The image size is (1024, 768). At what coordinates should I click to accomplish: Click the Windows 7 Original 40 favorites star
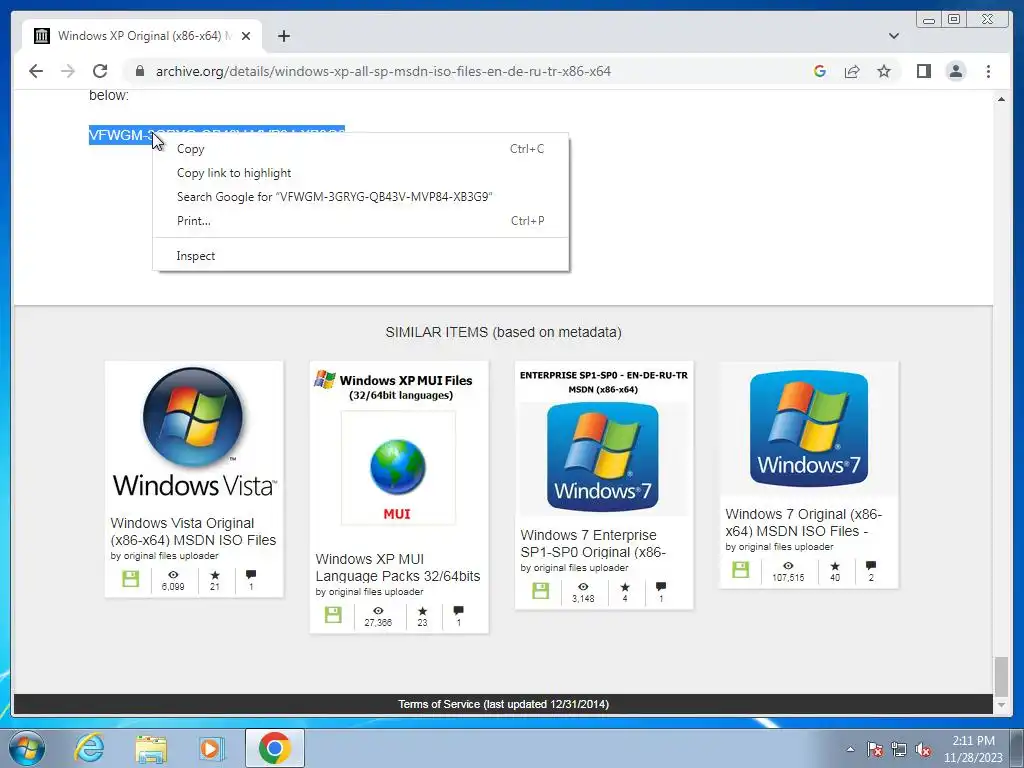(x=835, y=566)
